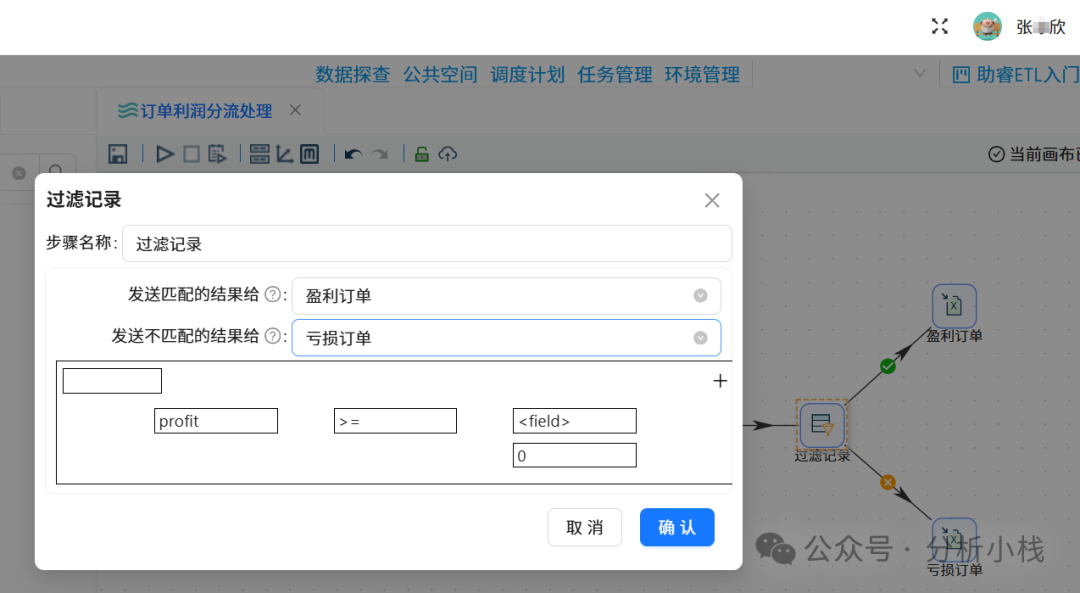Click the green unlock padlock icon
This screenshot has width=1080, height=593.
[422, 154]
